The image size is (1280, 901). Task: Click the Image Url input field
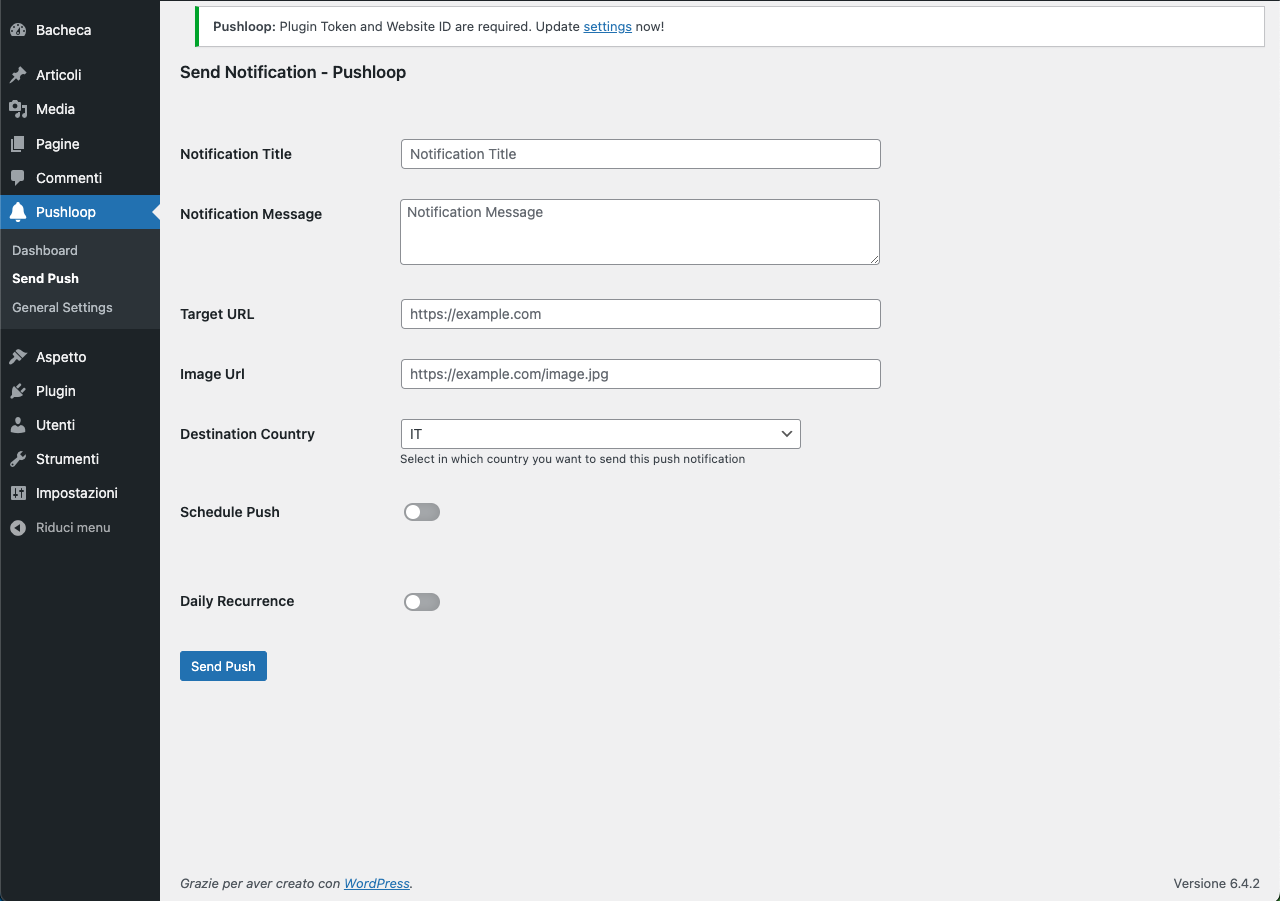pyautogui.click(x=640, y=374)
